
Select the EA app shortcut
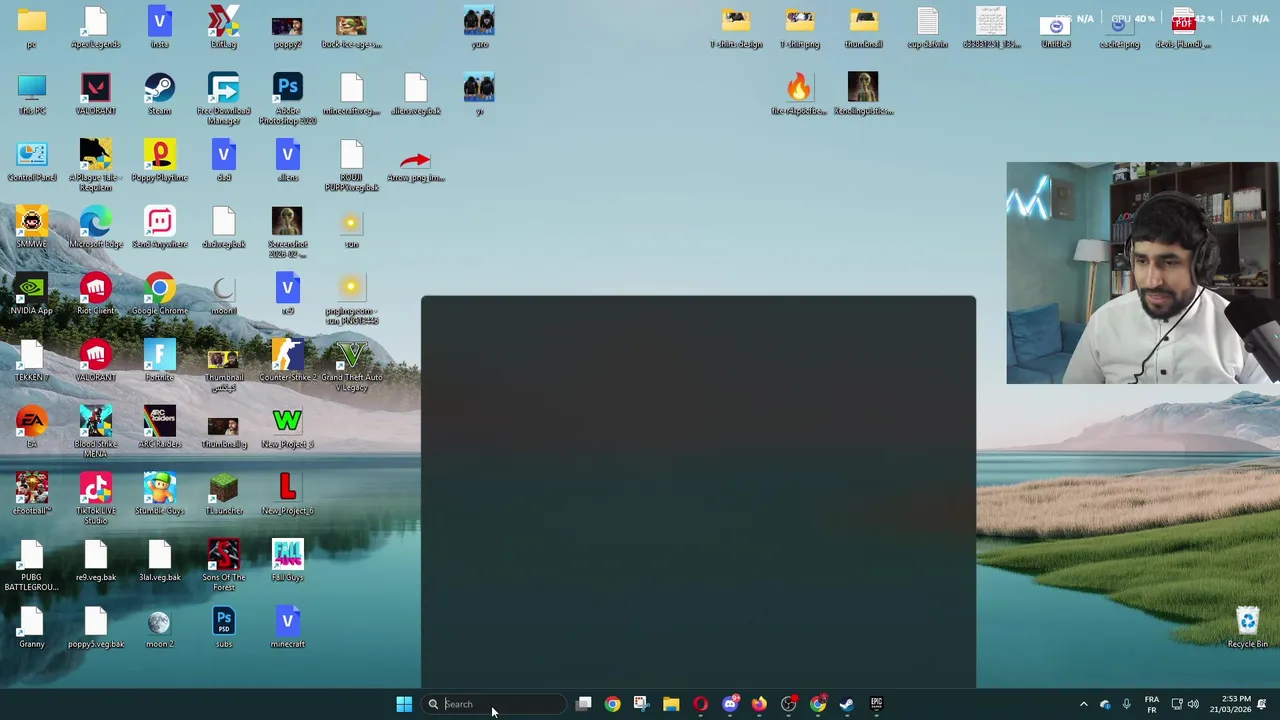[31, 427]
